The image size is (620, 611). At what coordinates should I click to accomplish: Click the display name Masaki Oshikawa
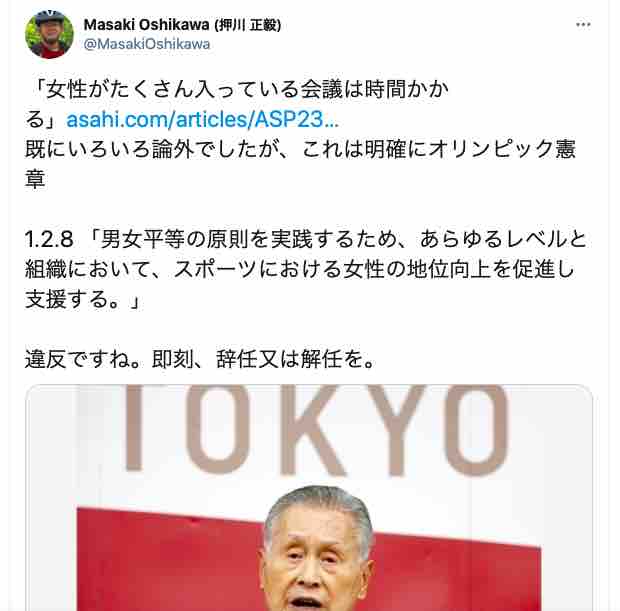pyautogui.click(x=146, y=25)
